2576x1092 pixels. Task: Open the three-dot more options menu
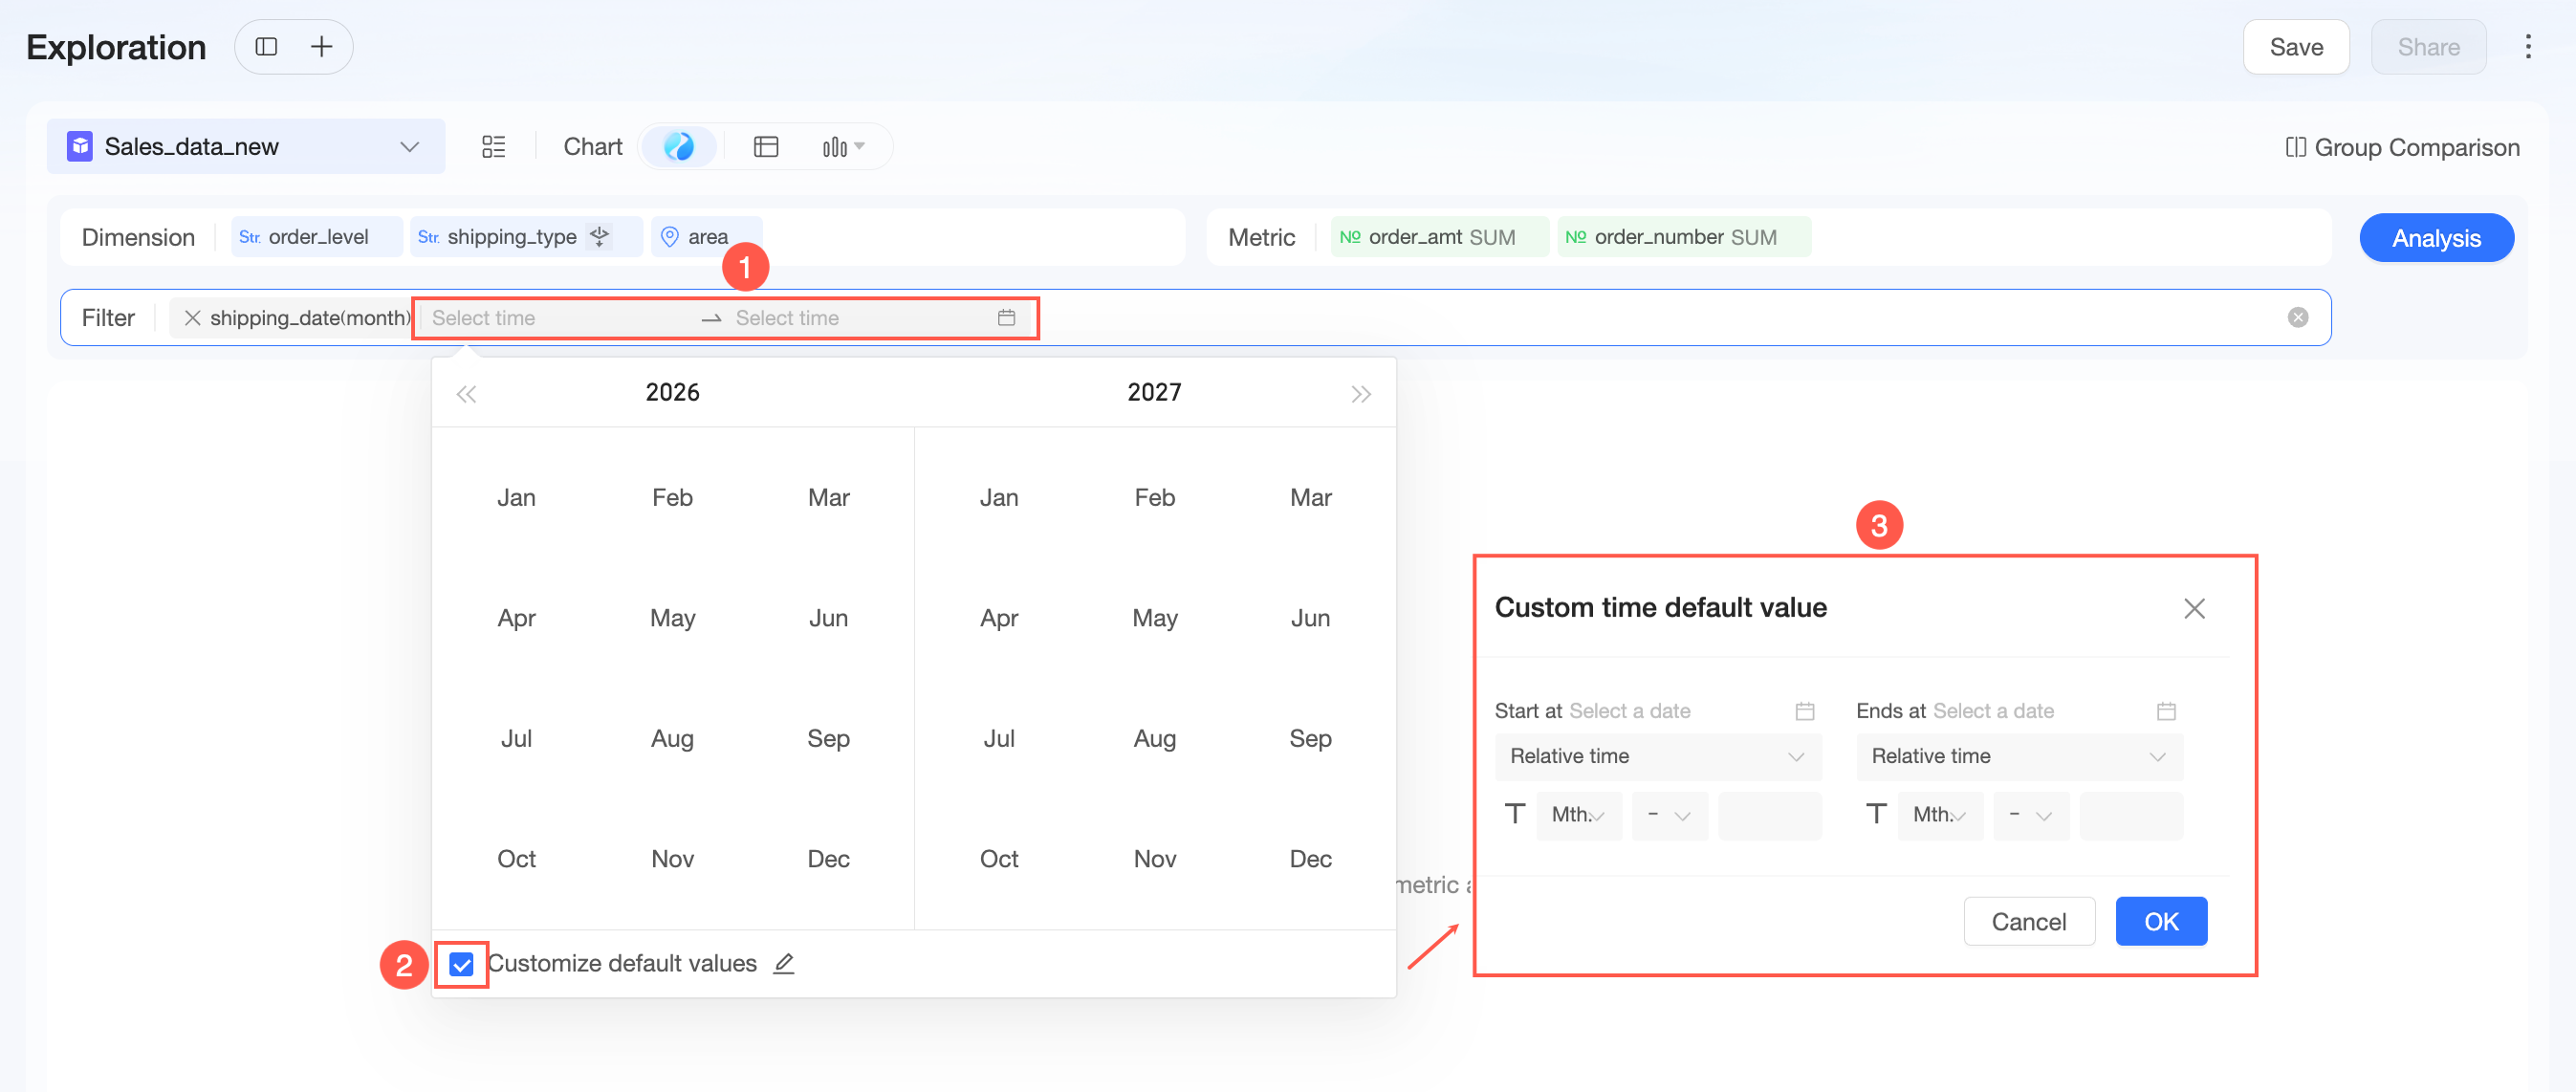point(2527,47)
